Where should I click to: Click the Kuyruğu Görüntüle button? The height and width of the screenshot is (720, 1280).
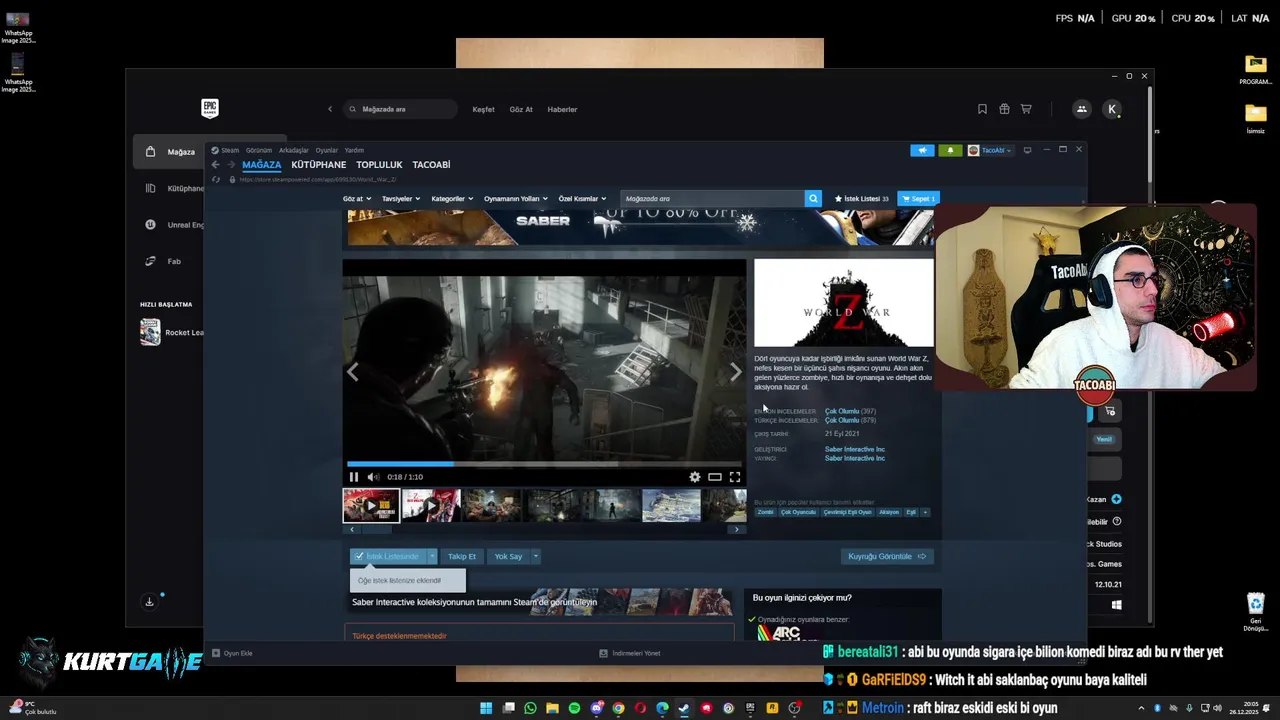click(x=887, y=556)
